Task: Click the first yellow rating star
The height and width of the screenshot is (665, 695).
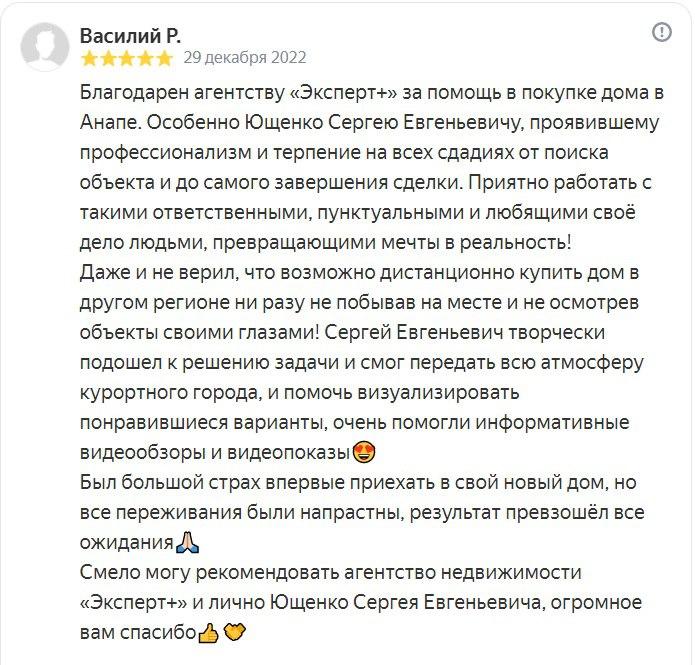Action: [x=88, y=58]
